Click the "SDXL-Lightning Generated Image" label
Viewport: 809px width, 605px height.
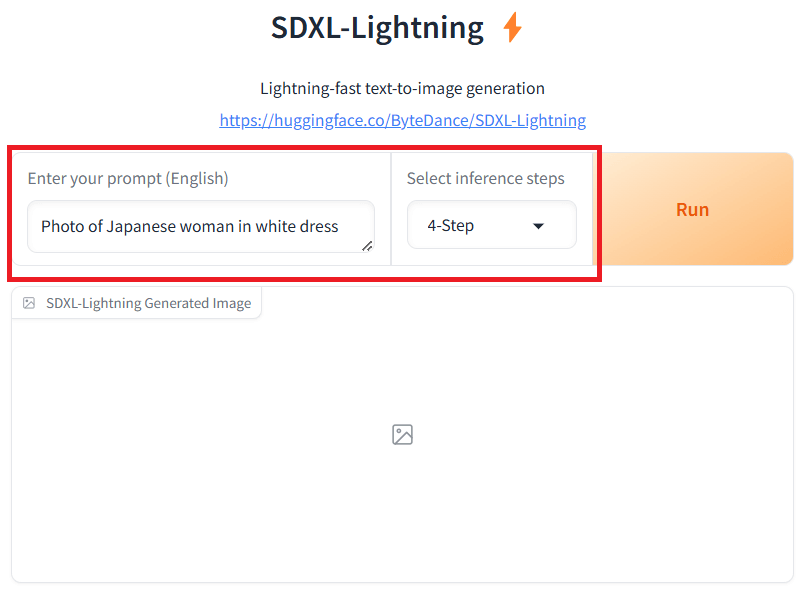tap(148, 303)
